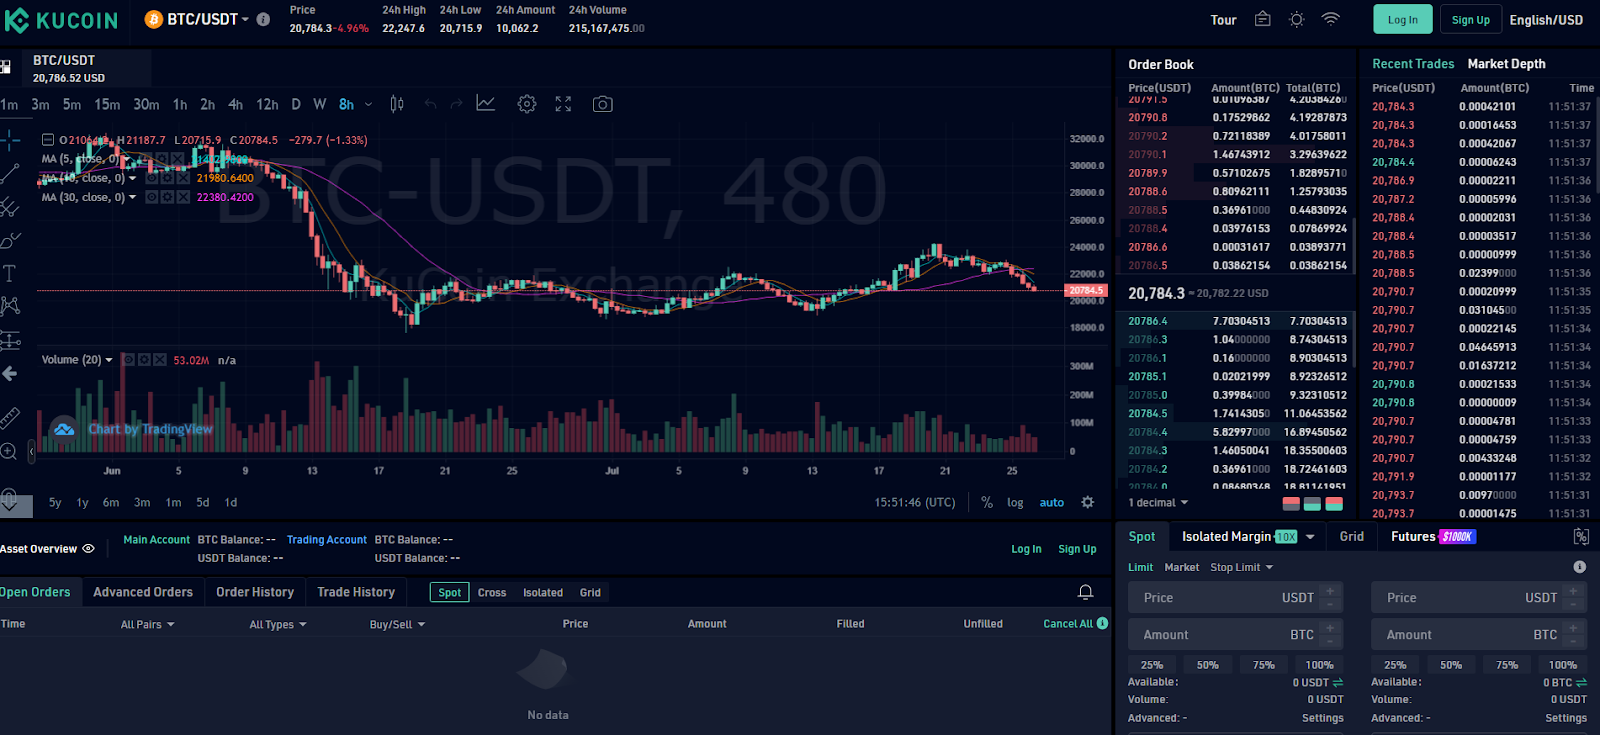Select the brush drawing tool
This screenshot has width=1600, height=735.
[10, 240]
